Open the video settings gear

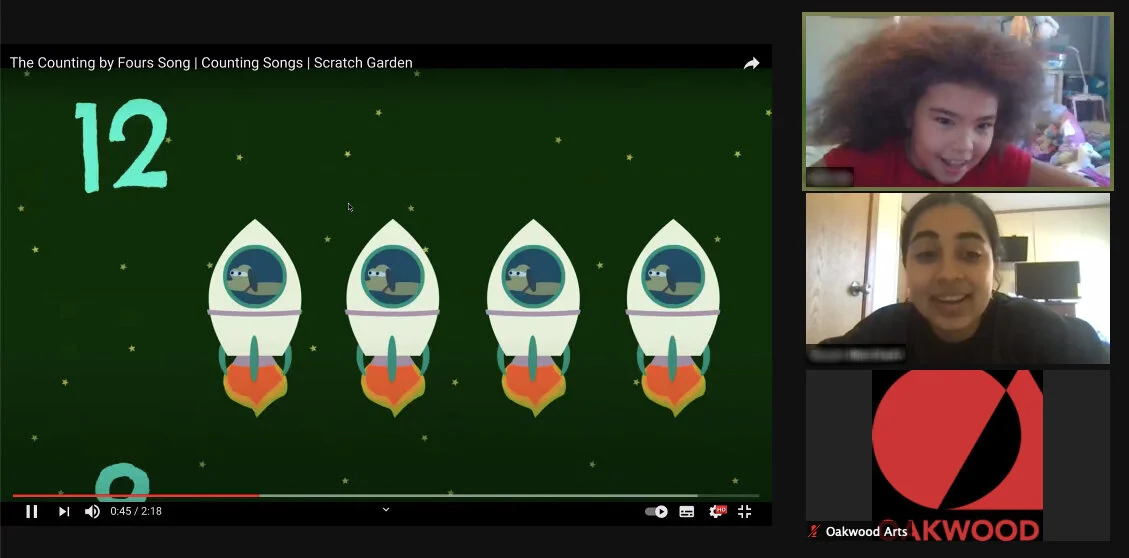pyautogui.click(x=716, y=511)
